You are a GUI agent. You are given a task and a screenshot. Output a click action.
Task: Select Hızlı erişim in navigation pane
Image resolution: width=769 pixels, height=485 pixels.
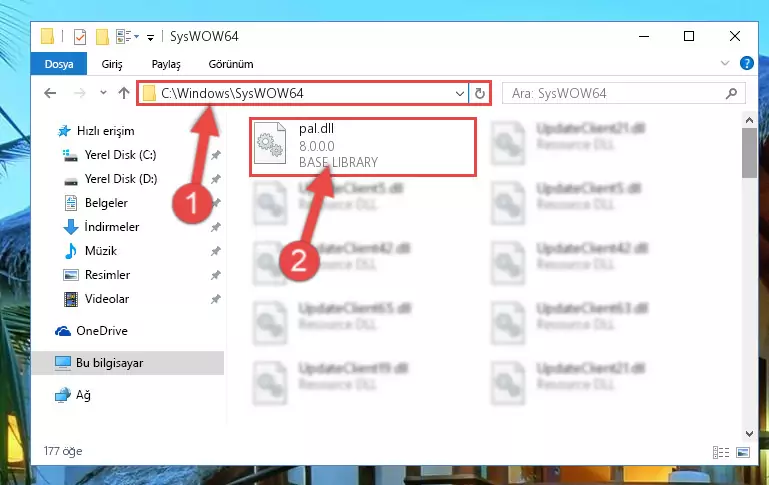105,131
